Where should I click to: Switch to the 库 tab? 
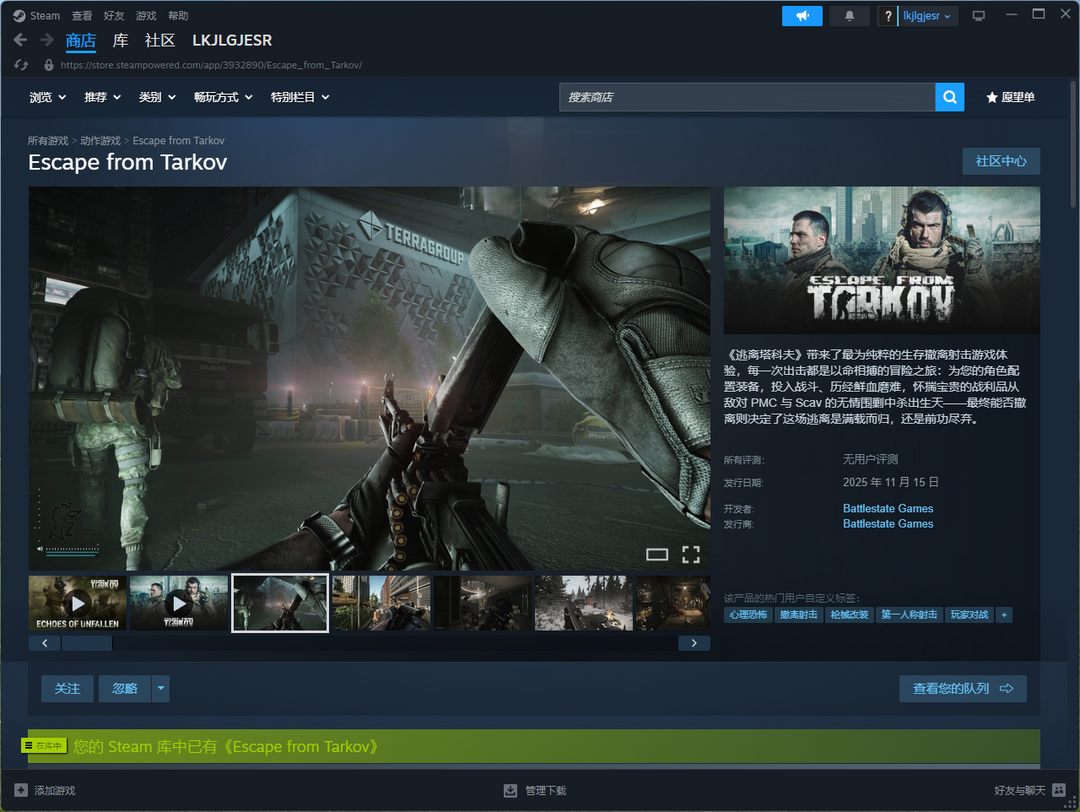(x=120, y=40)
